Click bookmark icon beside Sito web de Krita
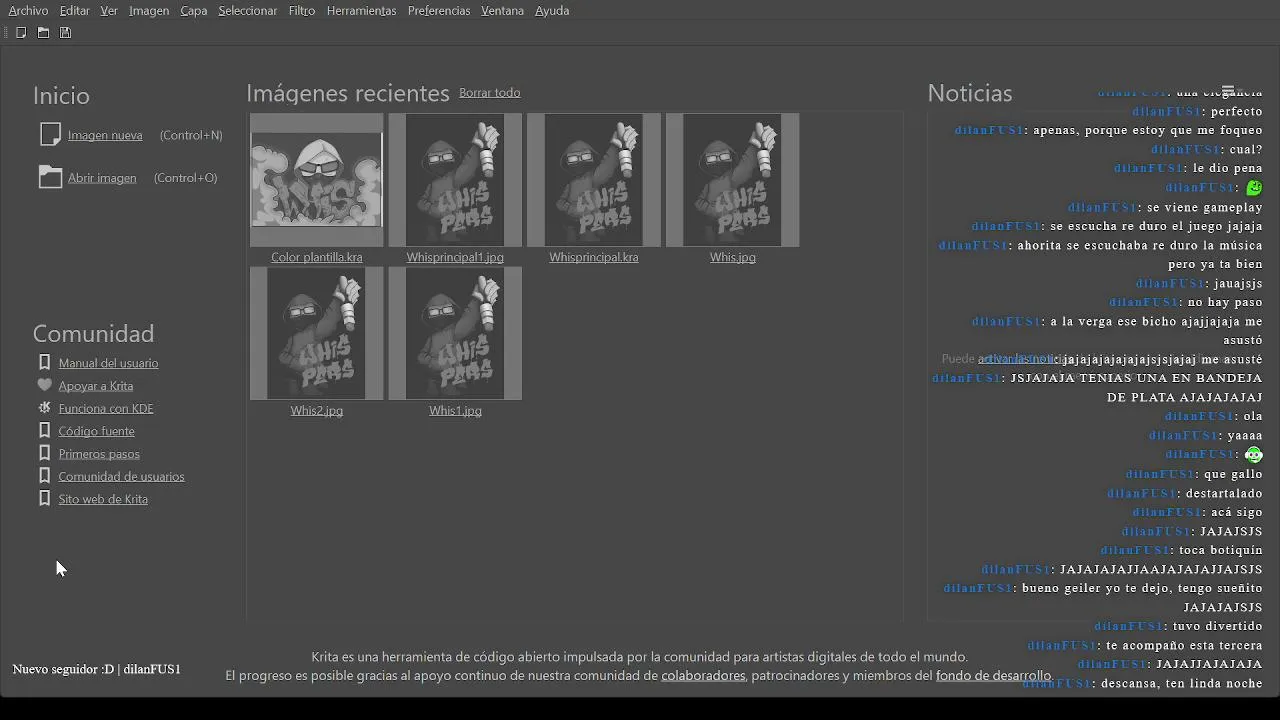 coord(44,498)
